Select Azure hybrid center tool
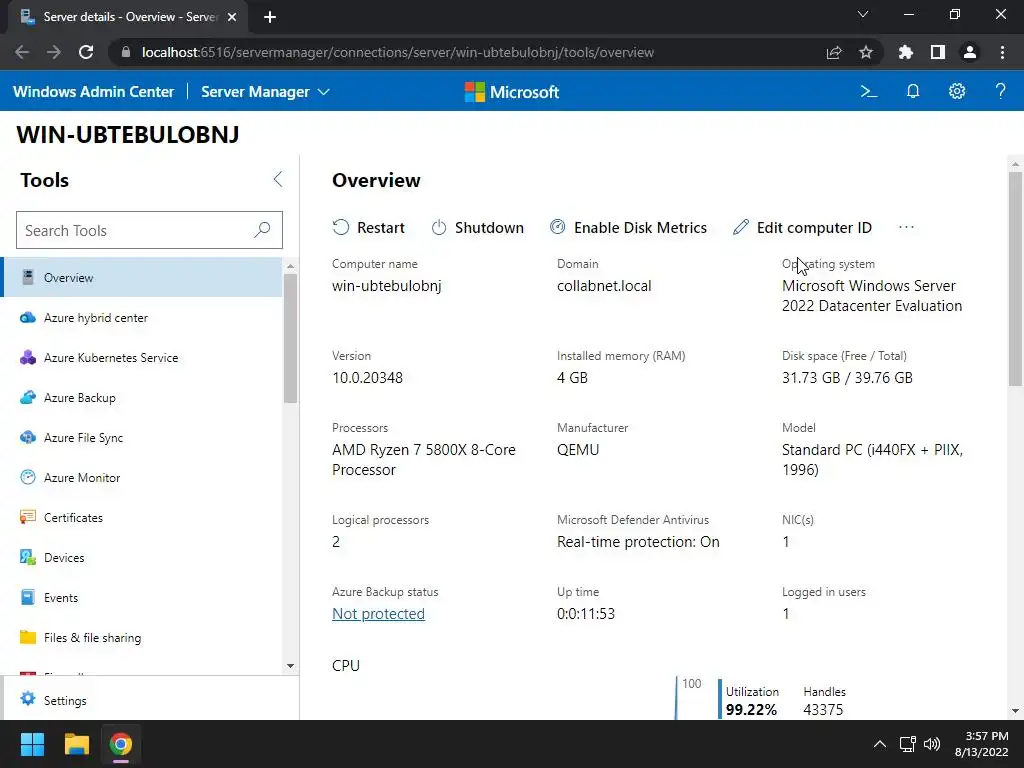The image size is (1024, 768). point(142,317)
